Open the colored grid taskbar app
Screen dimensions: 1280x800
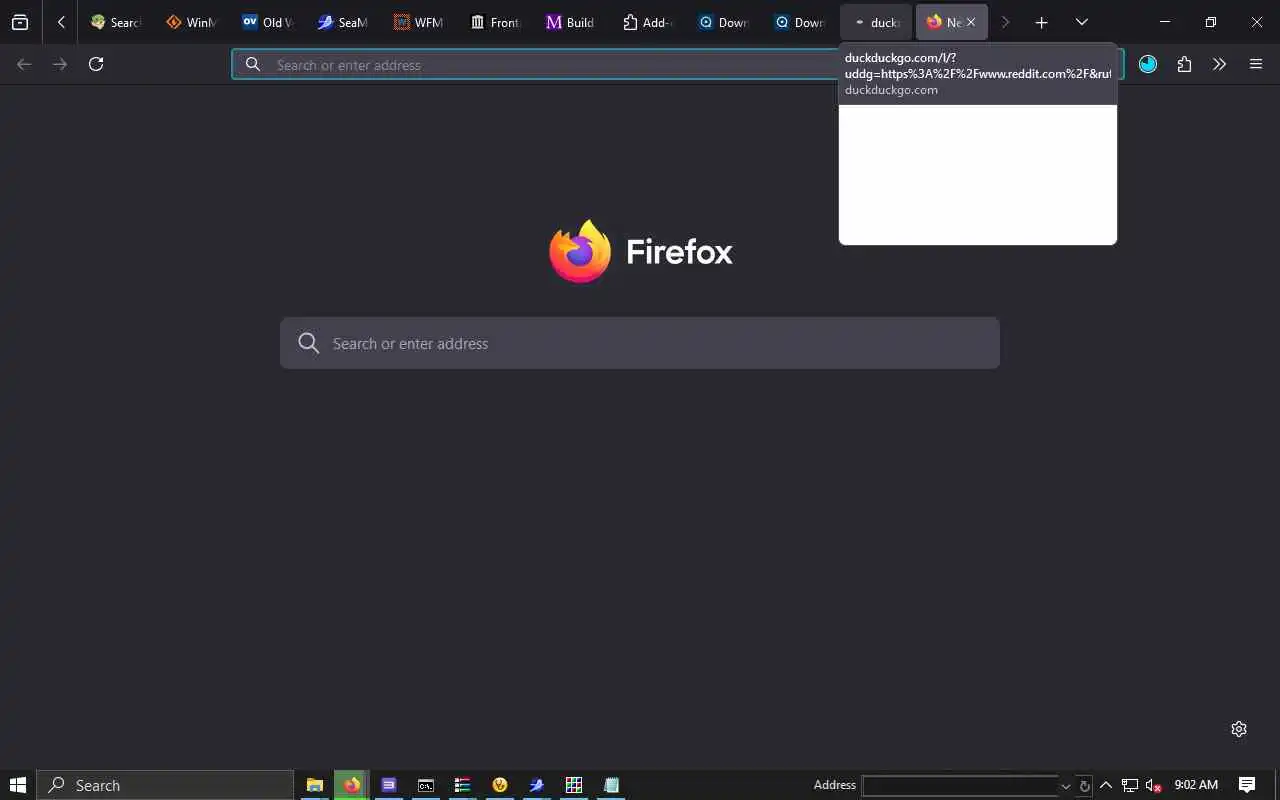coord(574,785)
